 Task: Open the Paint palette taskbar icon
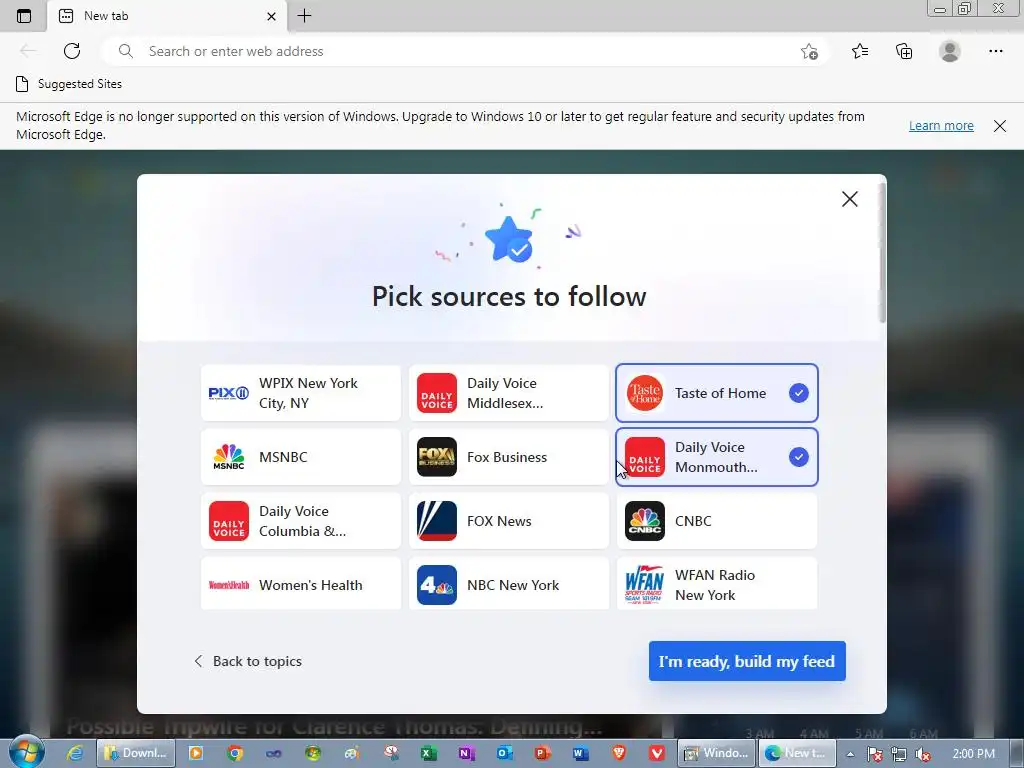pyautogui.click(x=352, y=753)
